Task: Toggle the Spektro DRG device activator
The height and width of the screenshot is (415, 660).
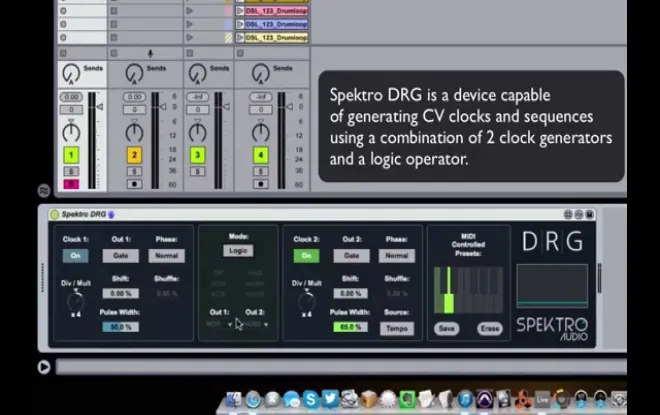Action: pos(54,215)
